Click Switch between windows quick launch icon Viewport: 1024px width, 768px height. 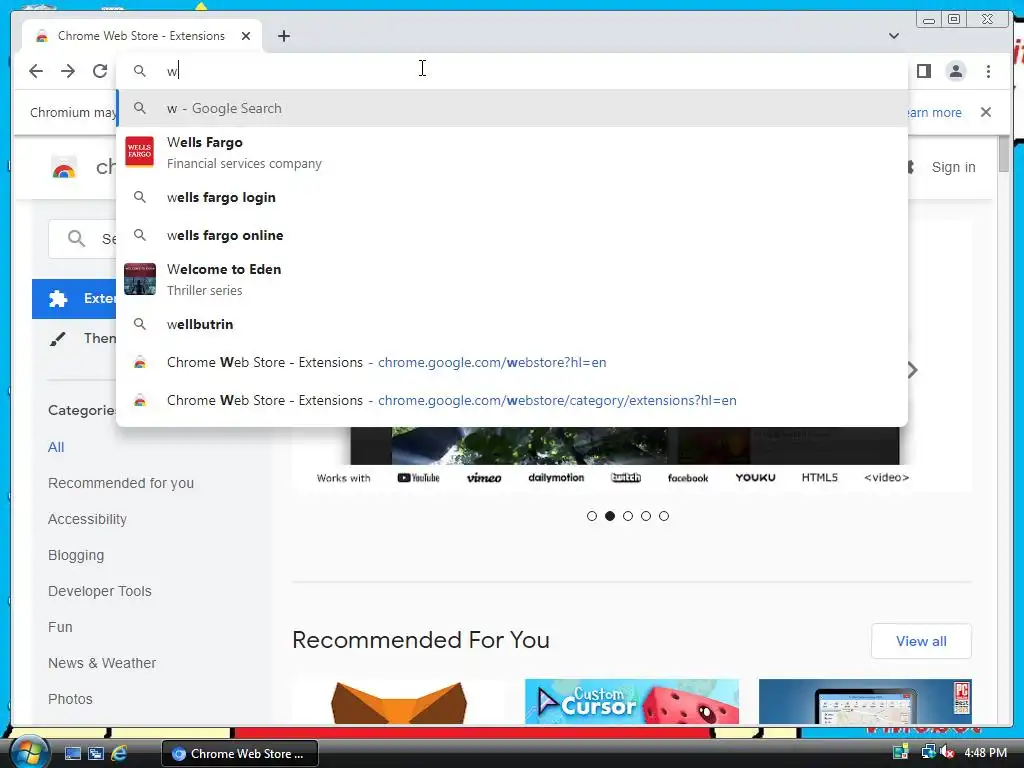(95, 754)
